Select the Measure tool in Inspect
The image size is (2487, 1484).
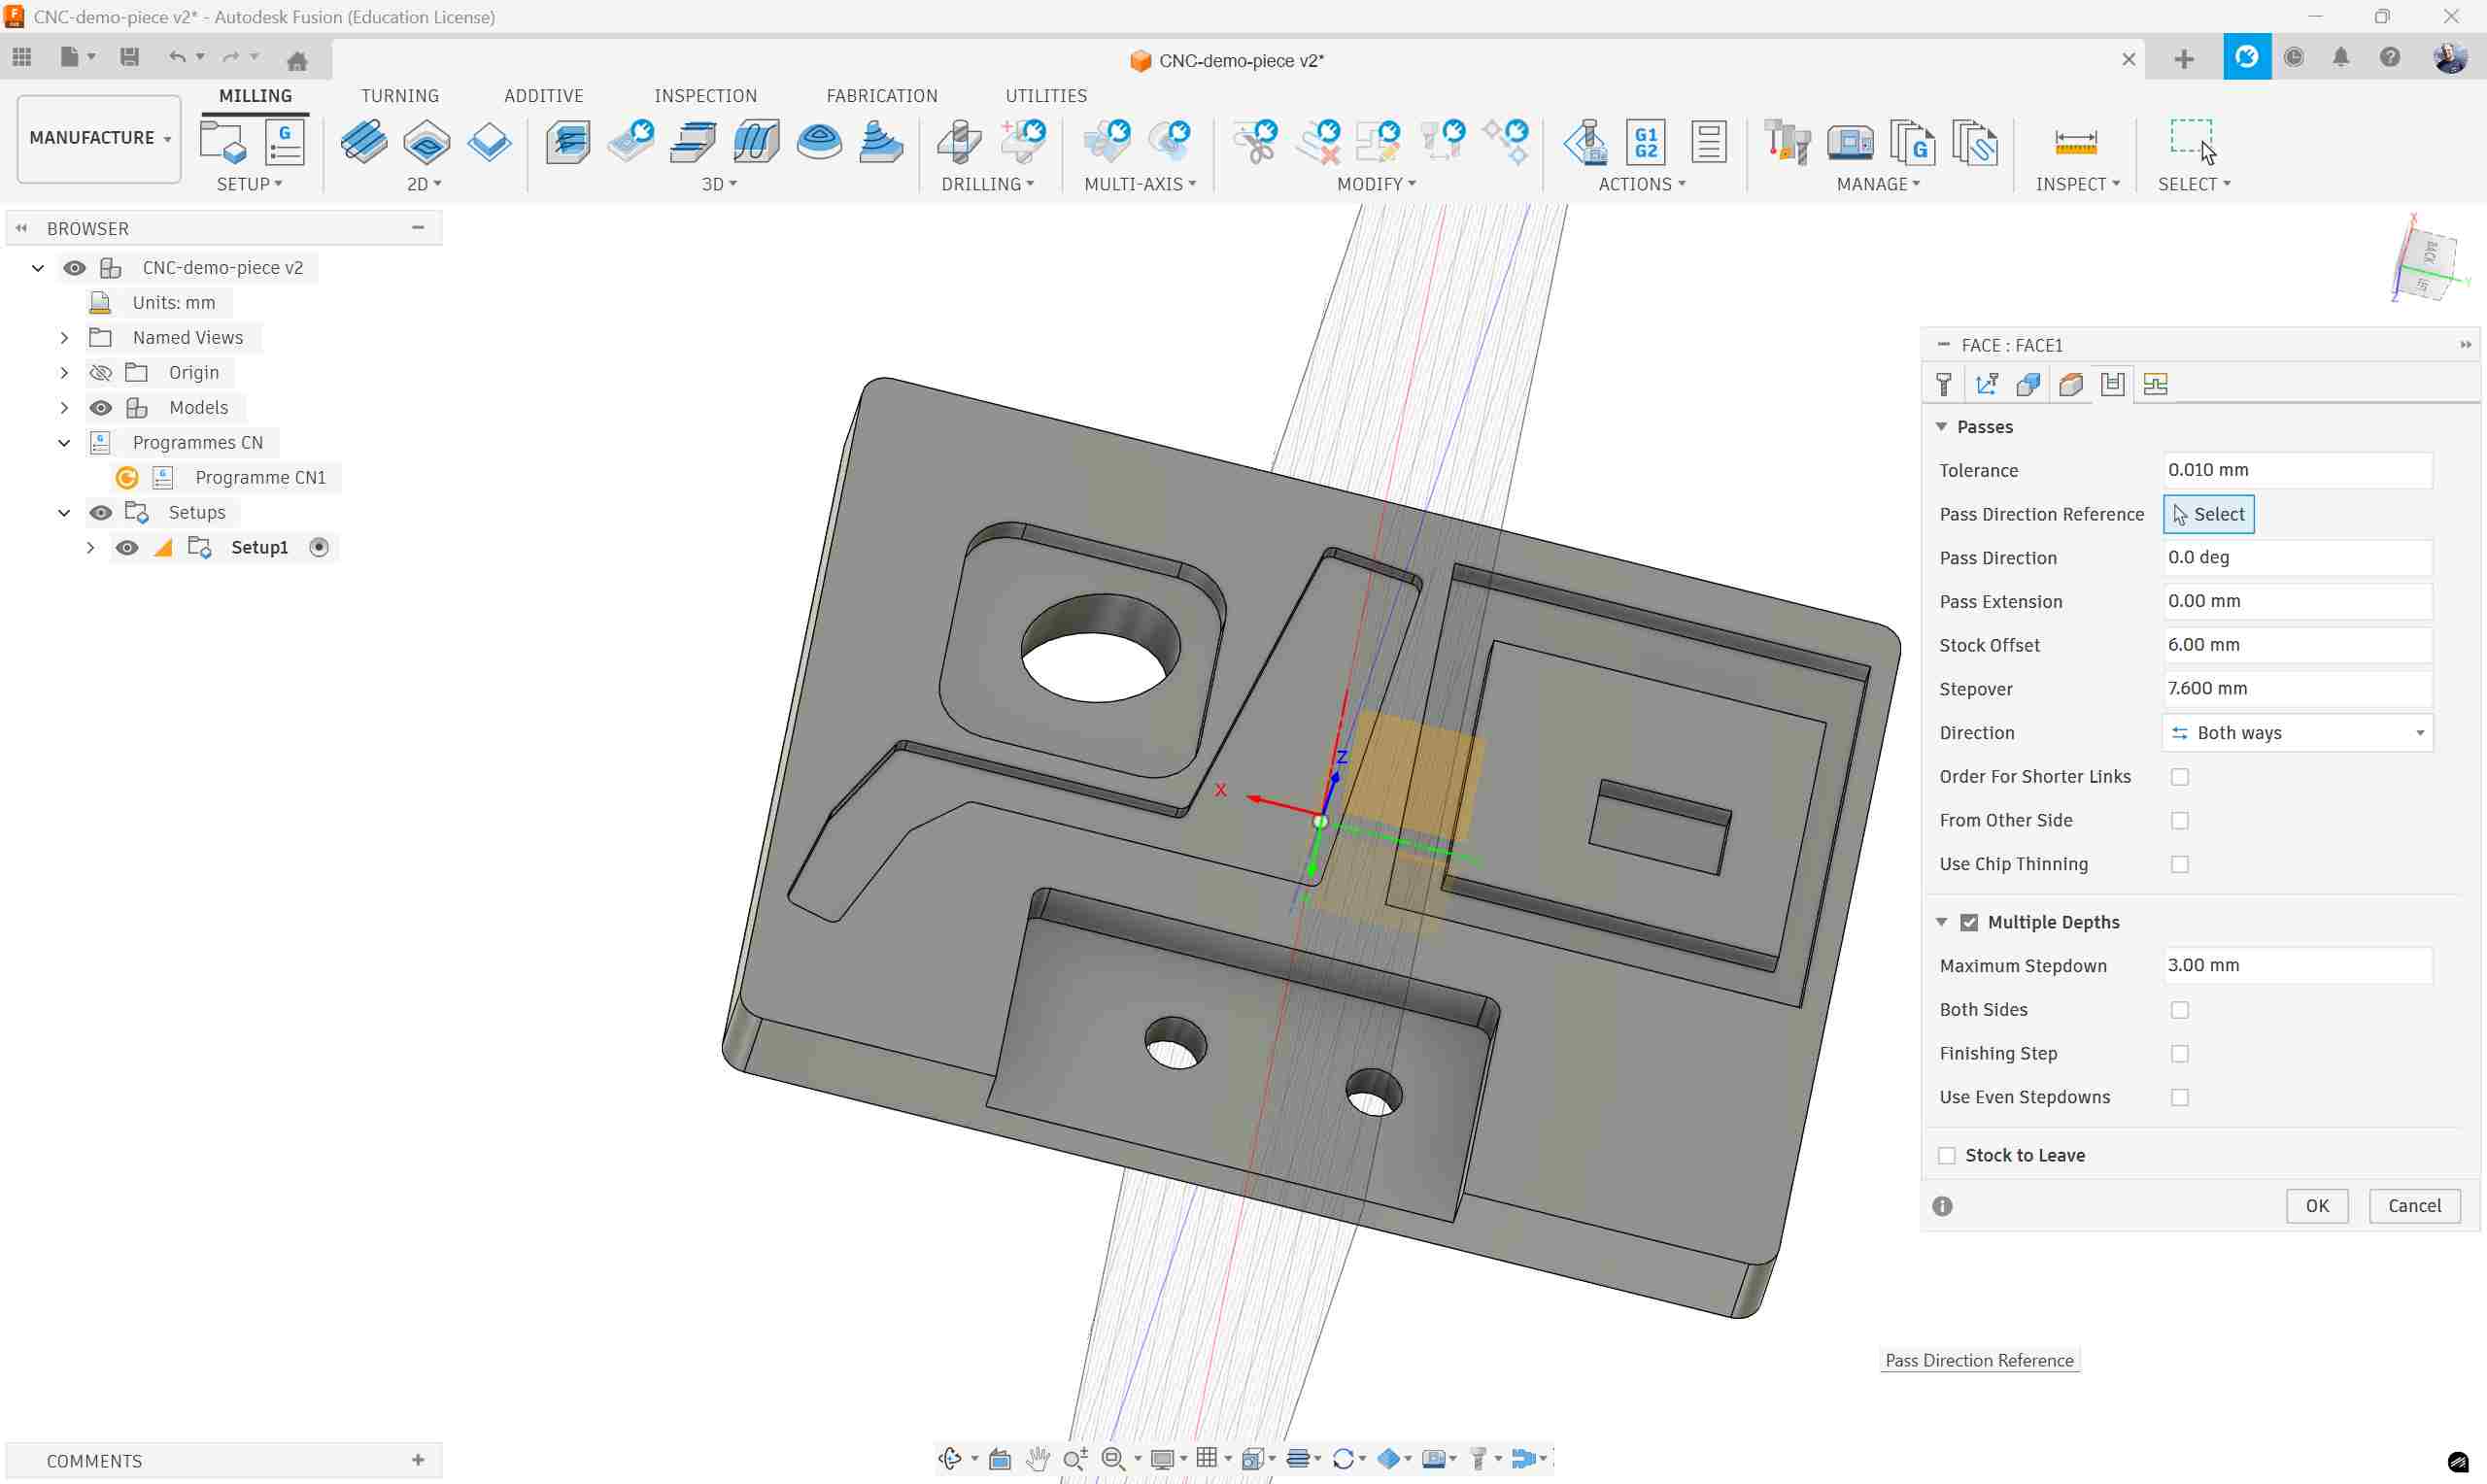2075,142
